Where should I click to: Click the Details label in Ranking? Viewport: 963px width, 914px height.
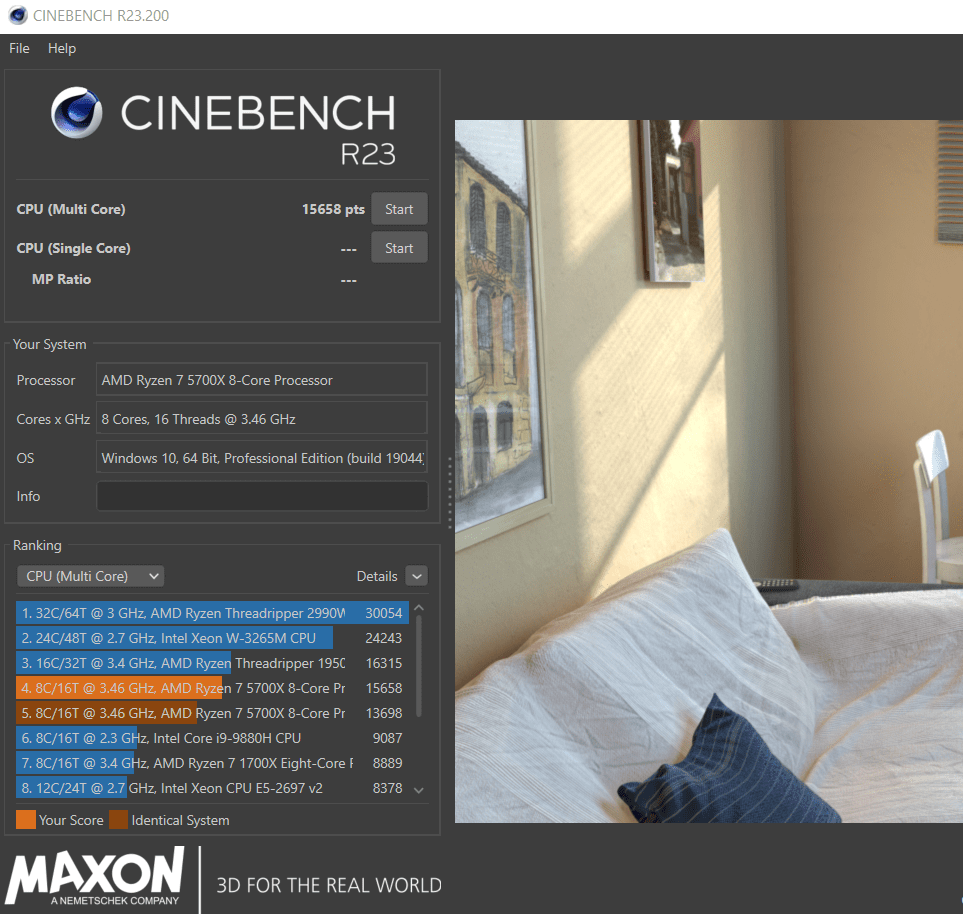(x=376, y=576)
